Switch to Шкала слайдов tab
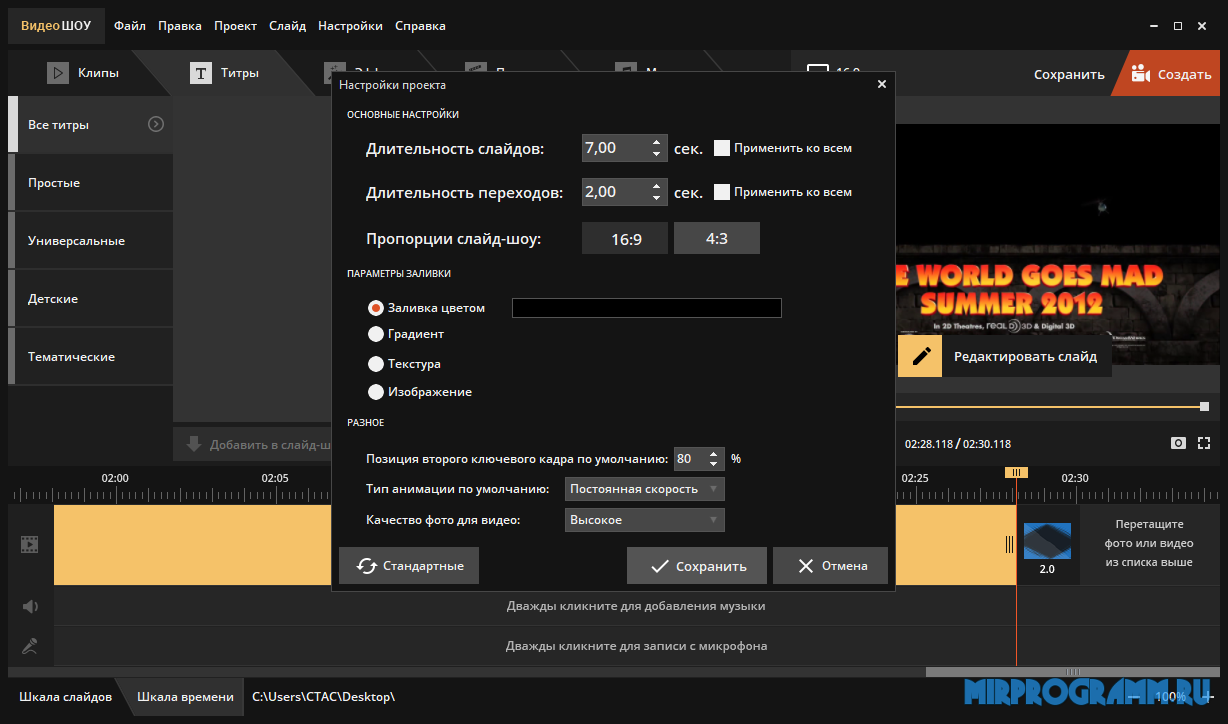 tap(65, 697)
